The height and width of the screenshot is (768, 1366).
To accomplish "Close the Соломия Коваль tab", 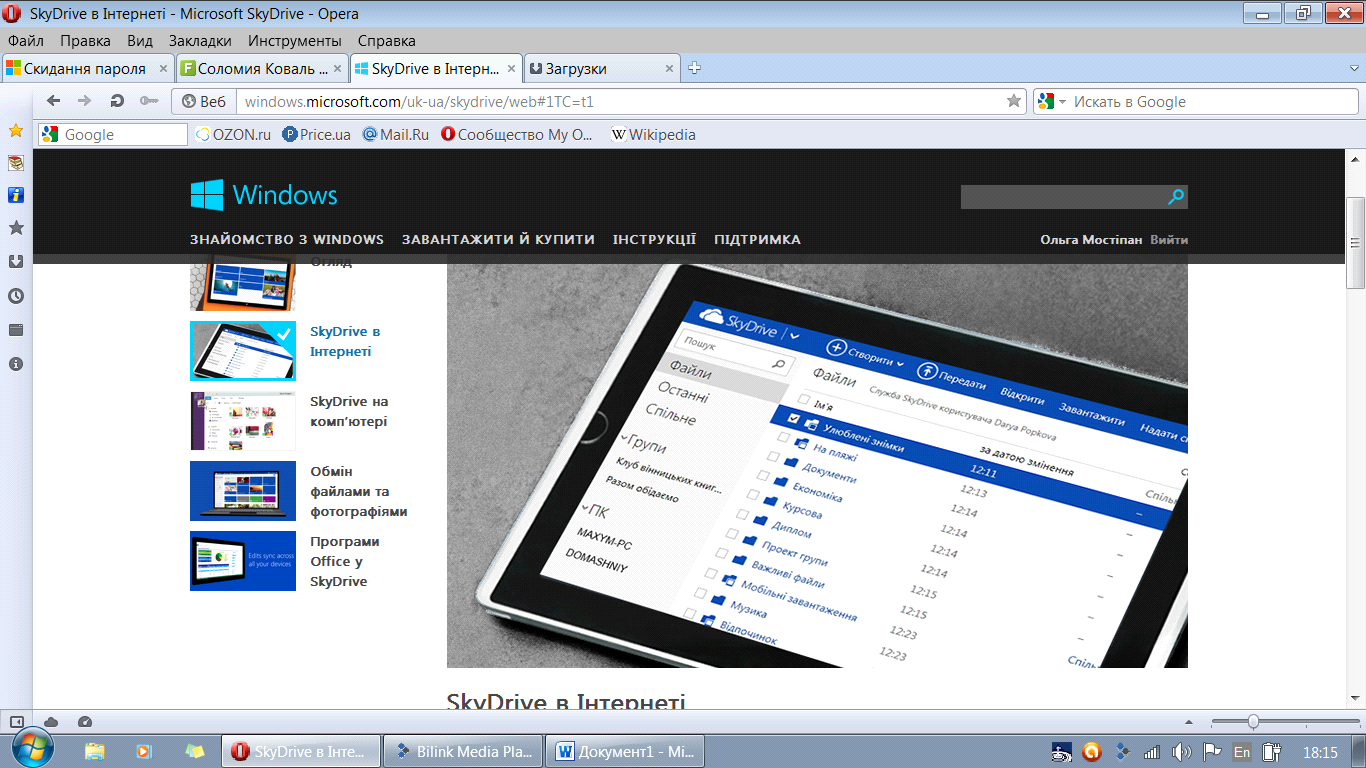I will (338, 69).
